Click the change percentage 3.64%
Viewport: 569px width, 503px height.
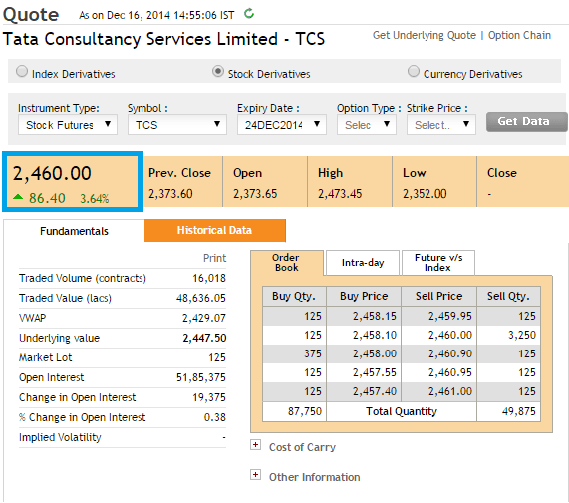94,199
